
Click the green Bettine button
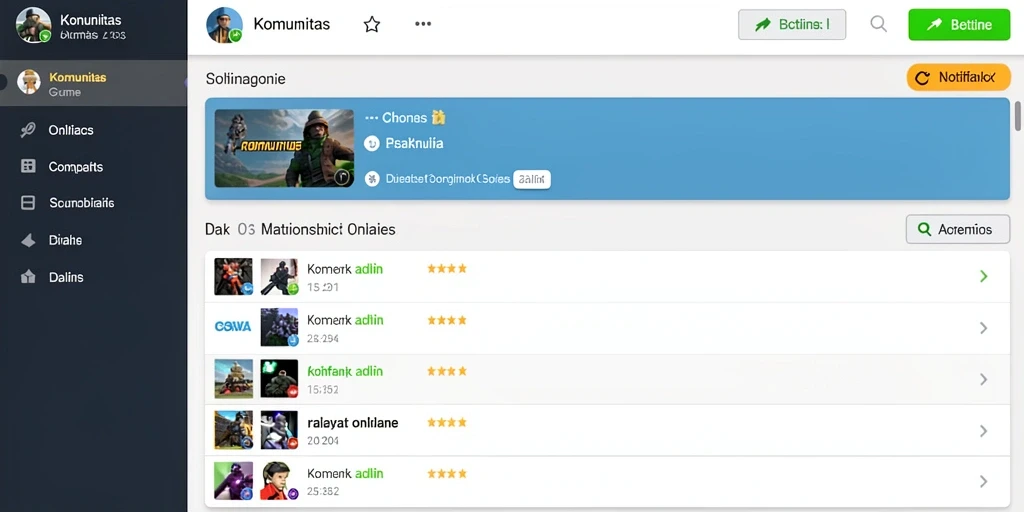(959, 25)
